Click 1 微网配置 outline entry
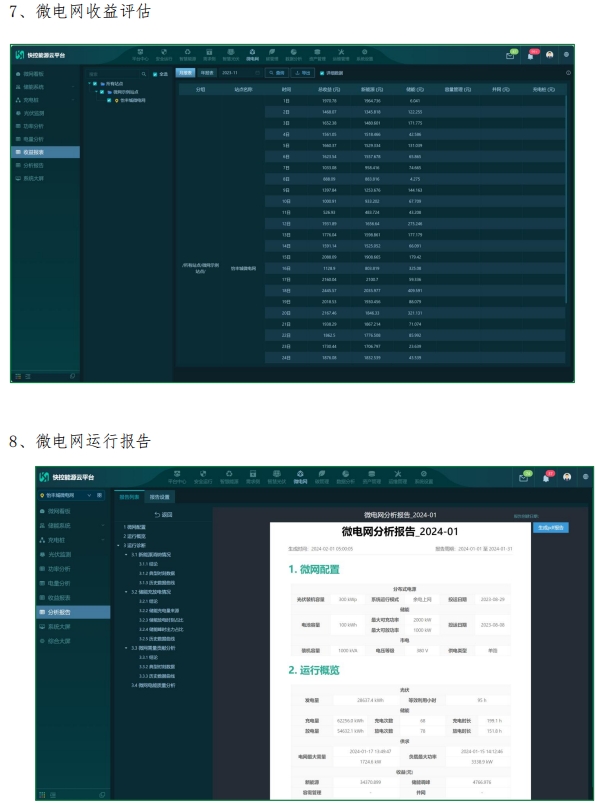The image size is (597, 805). [134, 527]
